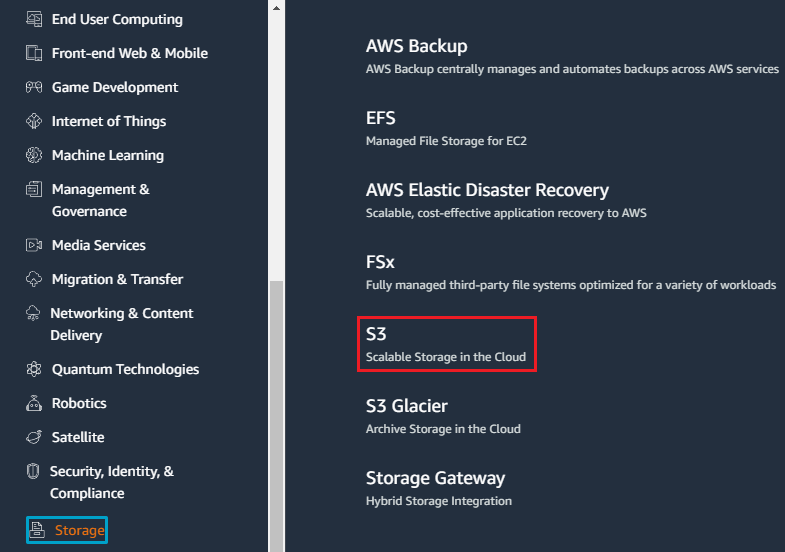Click the Quantum Technologies atom icon
The width and height of the screenshot is (785, 552).
tap(34, 369)
